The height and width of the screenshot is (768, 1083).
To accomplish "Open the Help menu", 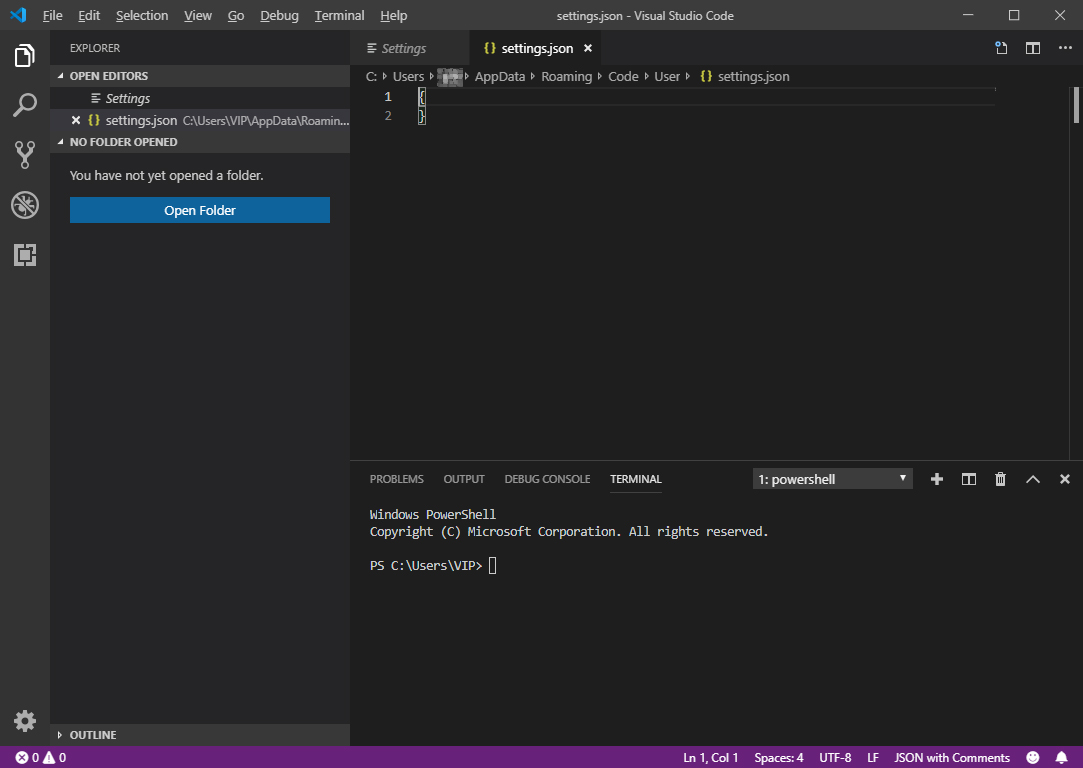I will point(394,15).
